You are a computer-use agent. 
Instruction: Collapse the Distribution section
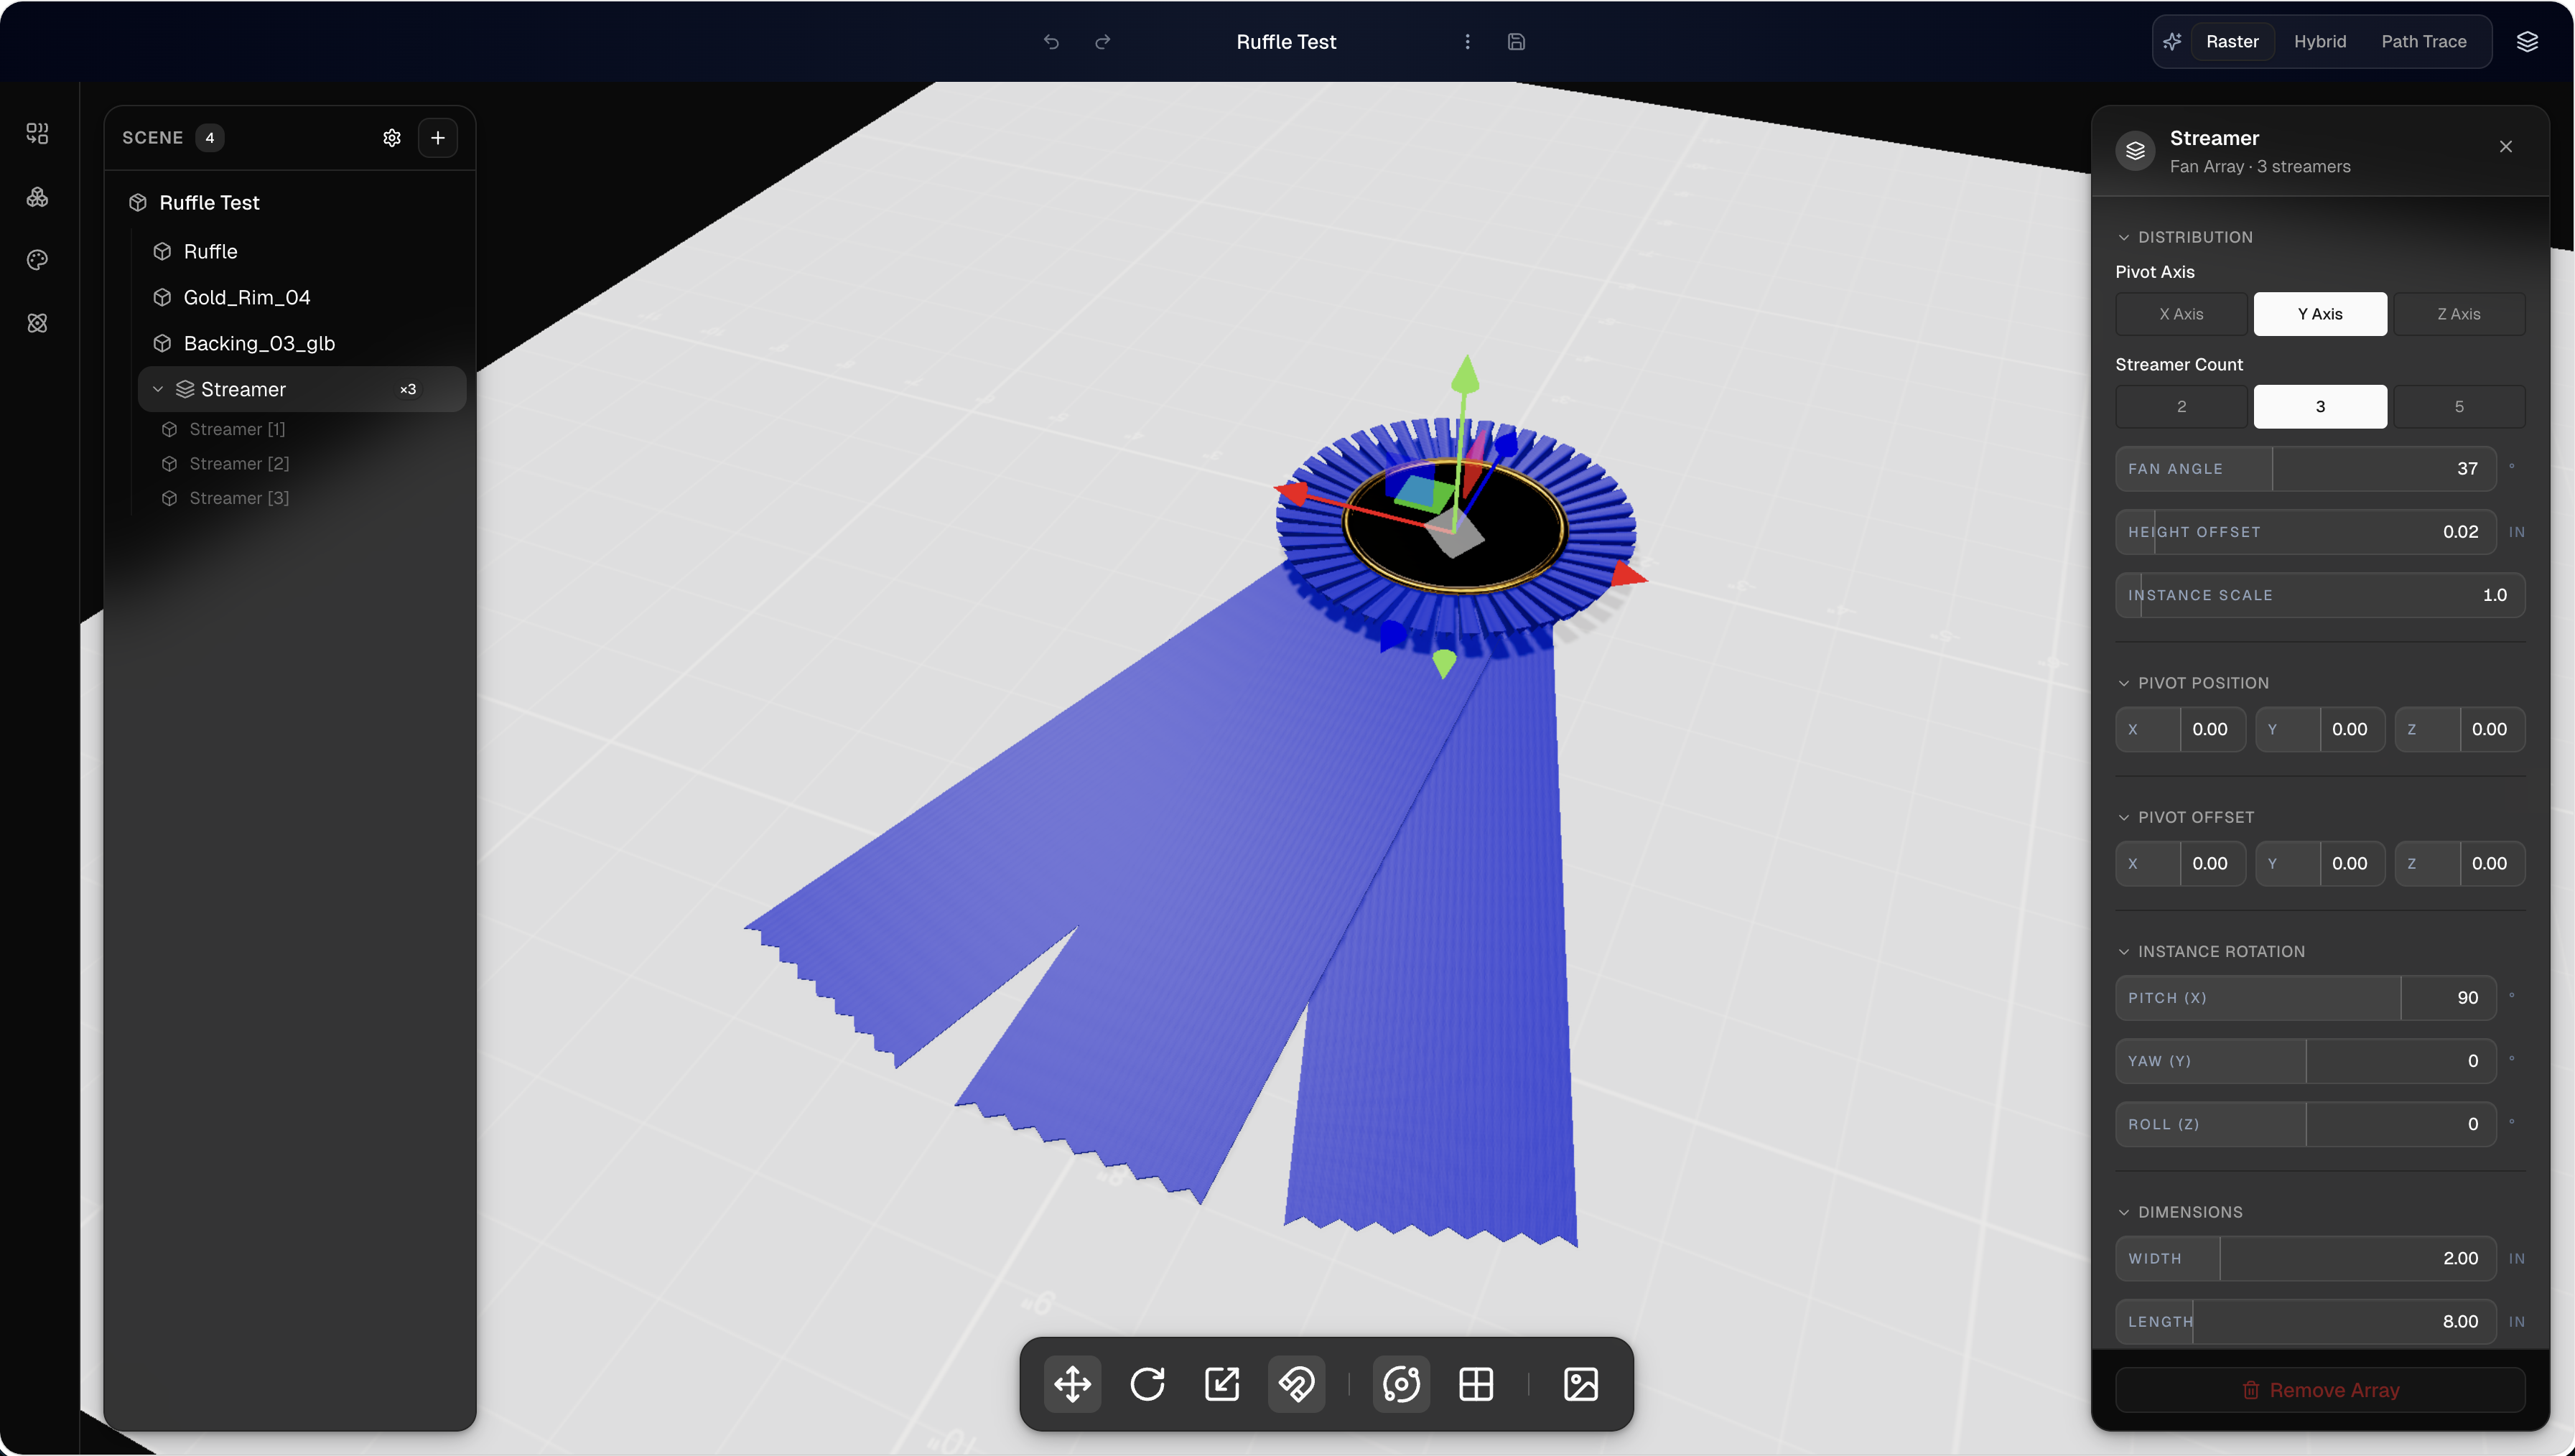[x=2123, y=237]
